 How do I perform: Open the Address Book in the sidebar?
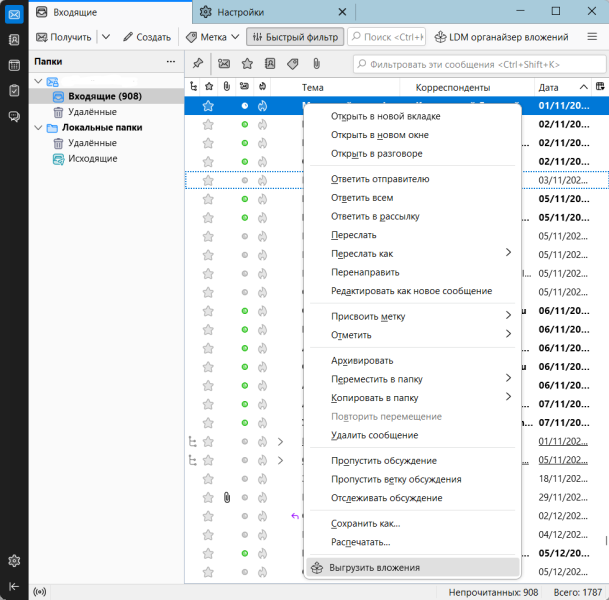[14, 40]
